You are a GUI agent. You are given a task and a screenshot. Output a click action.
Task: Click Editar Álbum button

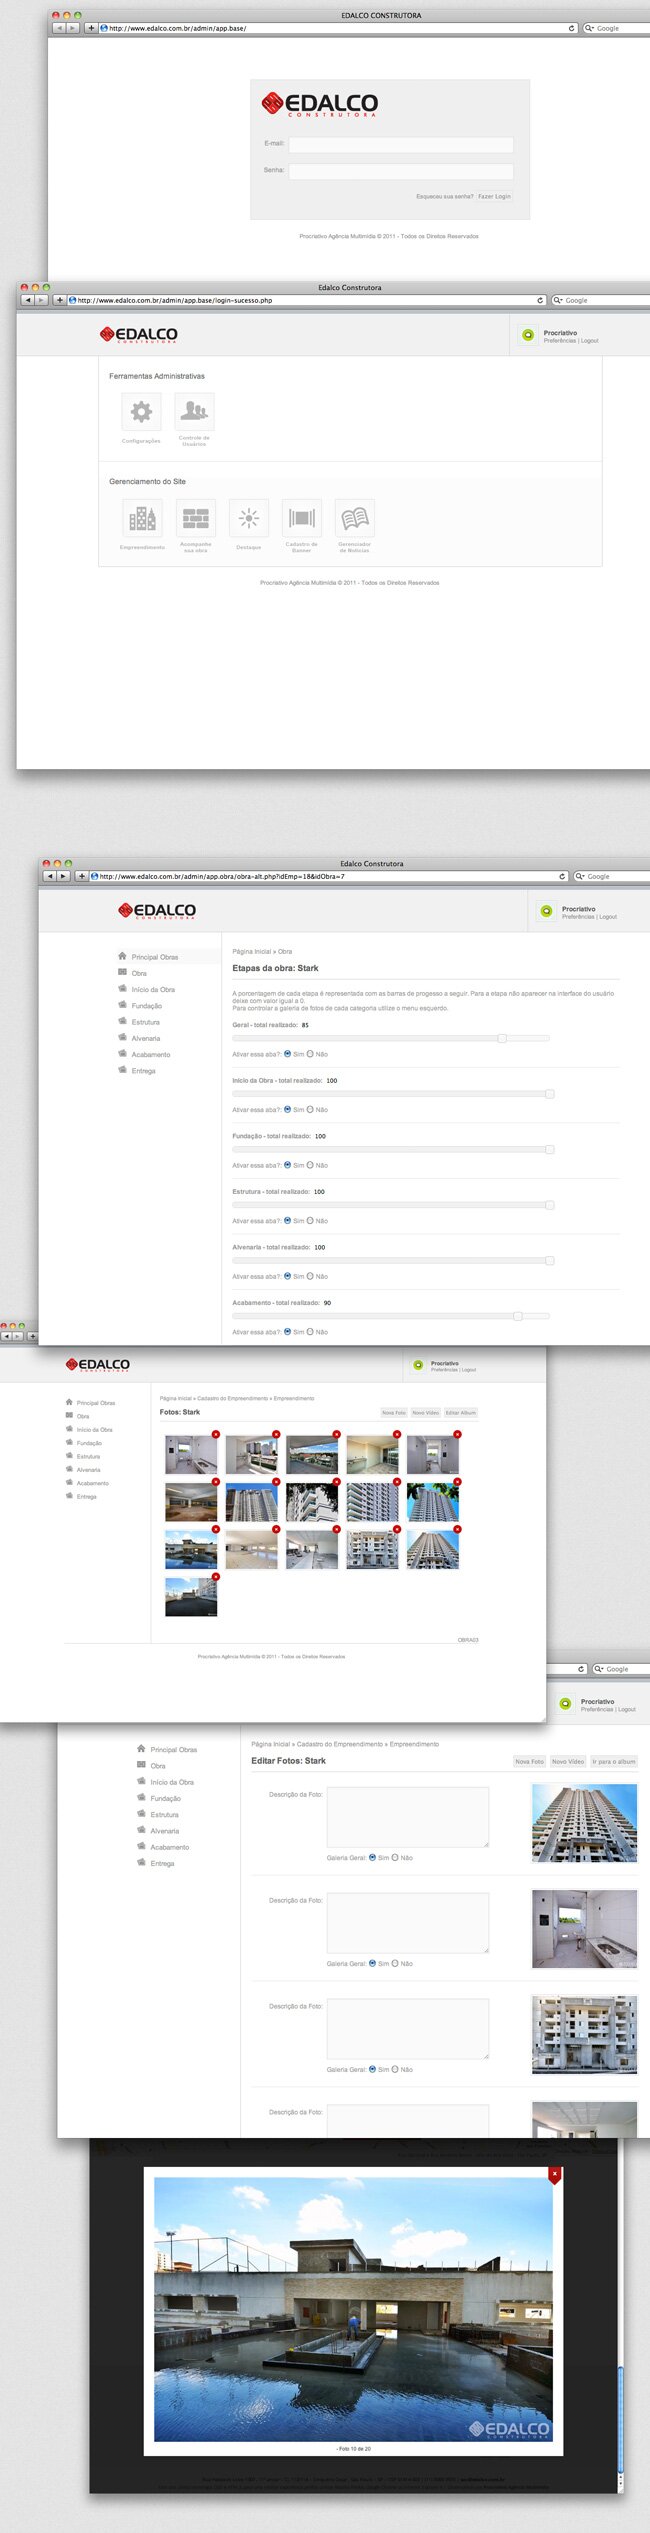click(x=461, y=1412)
